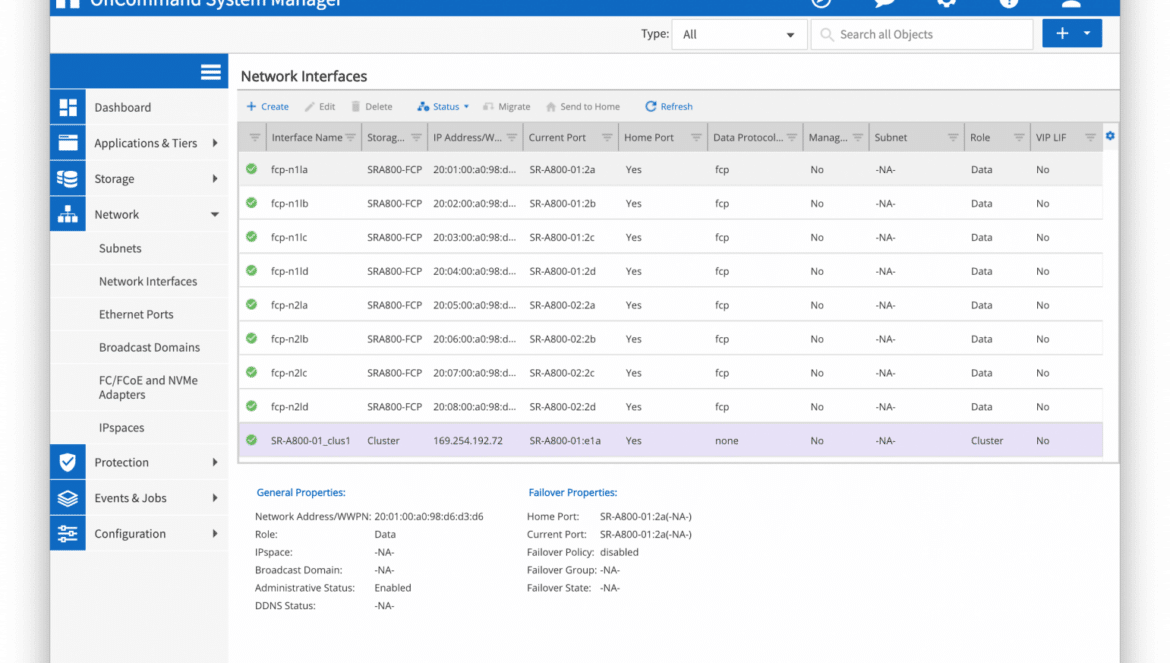The height and width of the screenshot is (663, 1170).
Task: Click the Storage disk stack icon
Action: (68, 179)
